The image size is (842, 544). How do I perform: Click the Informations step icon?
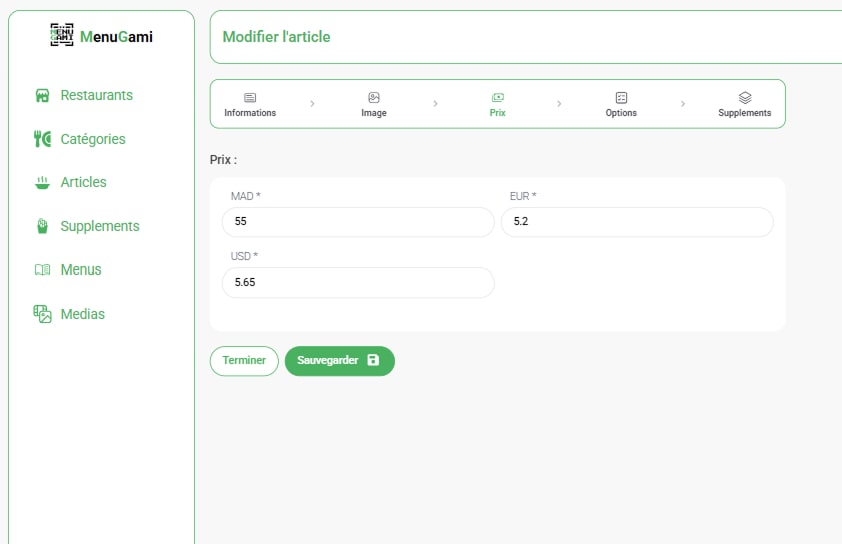(250, 97)
